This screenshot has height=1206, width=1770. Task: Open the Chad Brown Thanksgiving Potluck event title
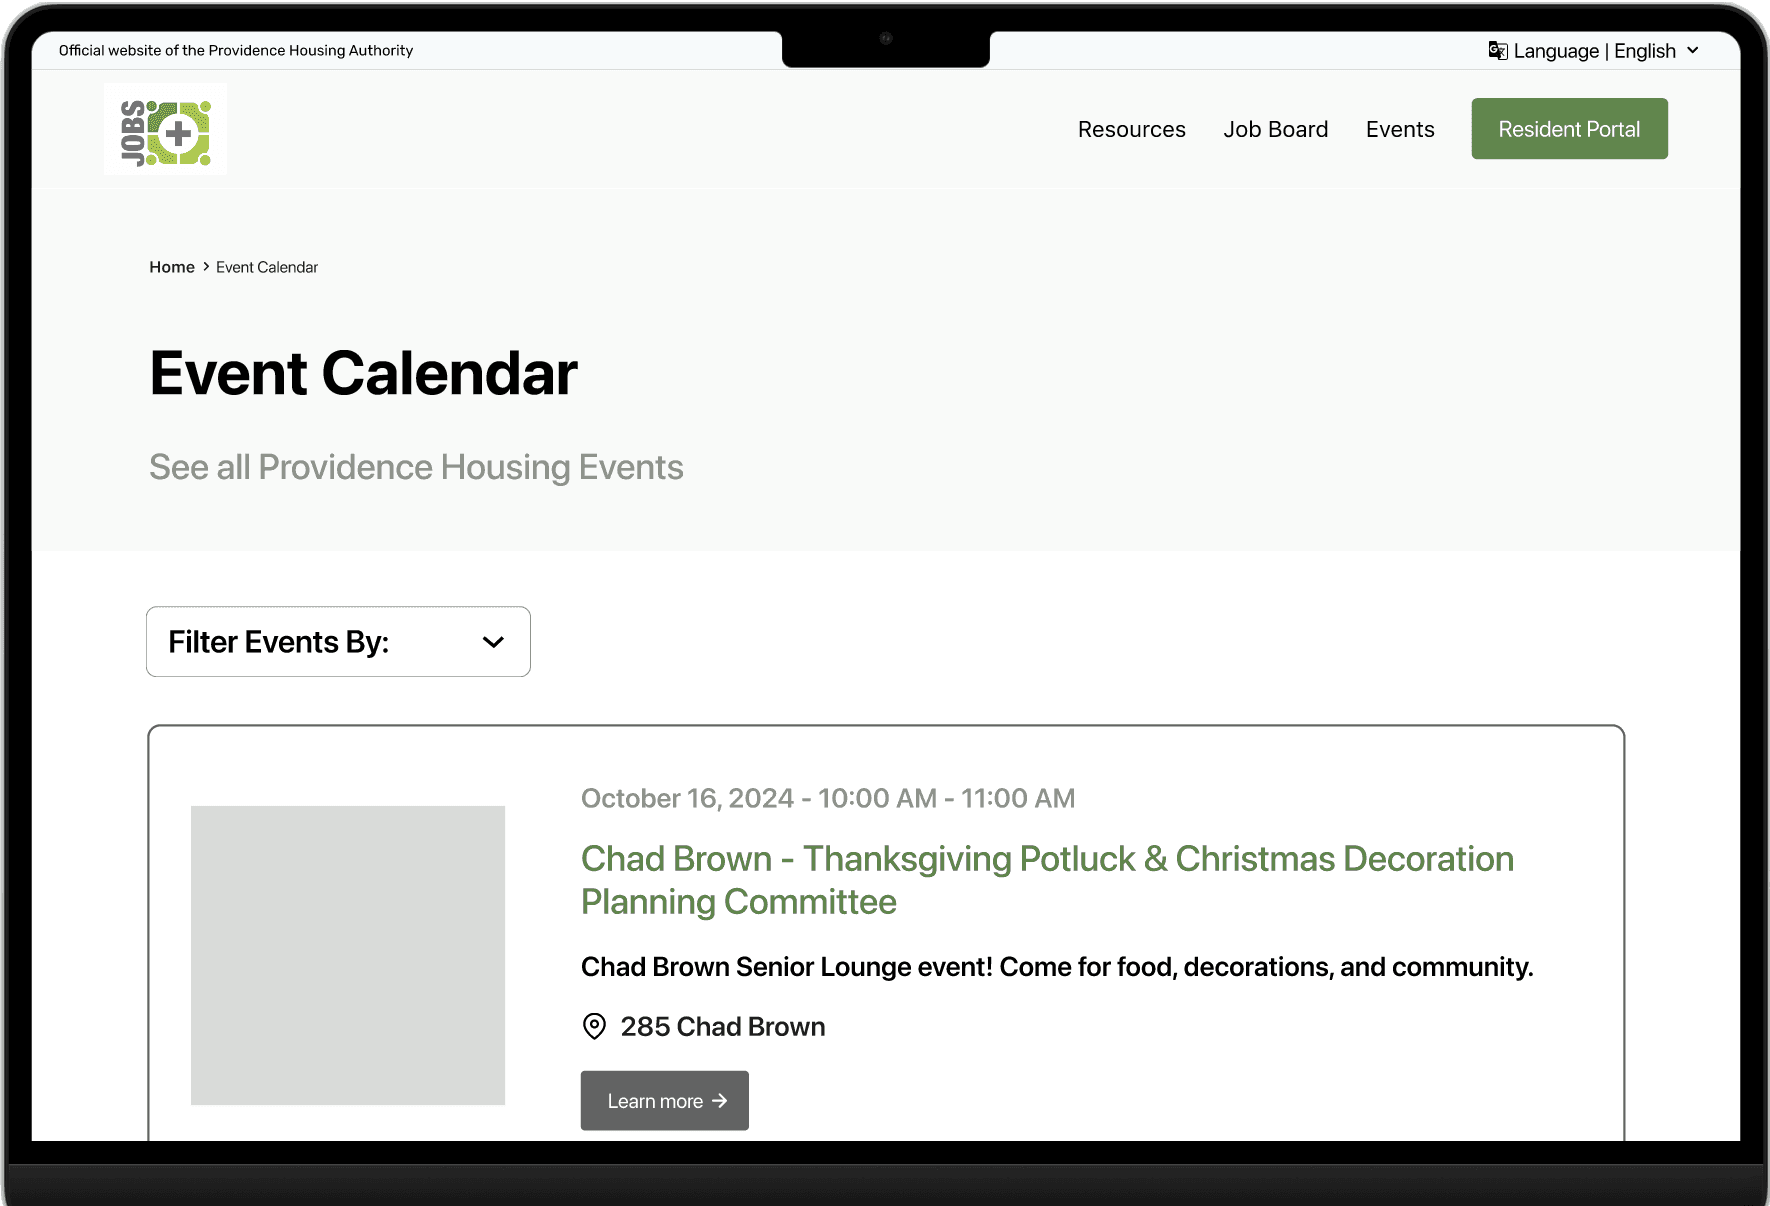tap(1047, 880)
